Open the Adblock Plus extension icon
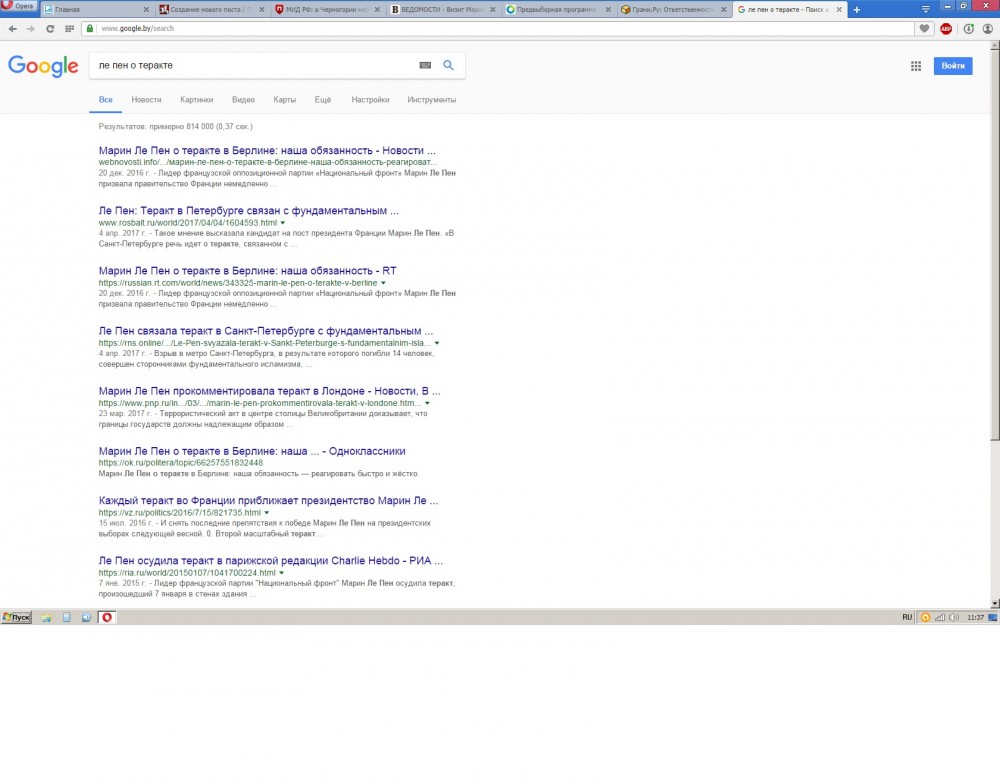 (946, 29)
